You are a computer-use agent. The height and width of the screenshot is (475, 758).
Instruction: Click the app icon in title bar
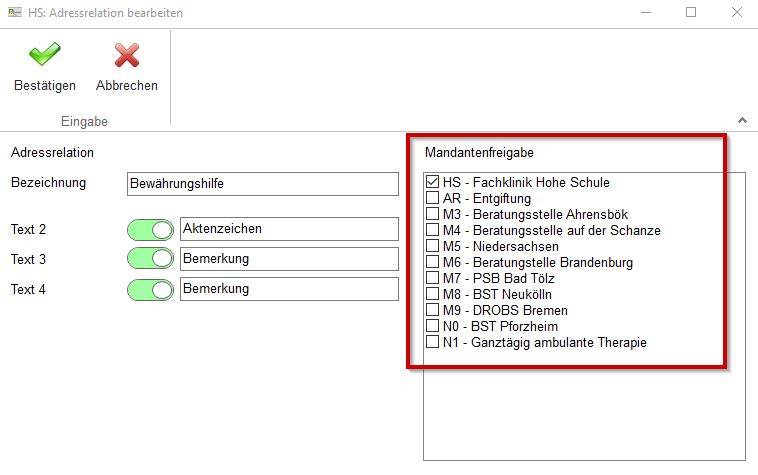[x=13, y=14]
